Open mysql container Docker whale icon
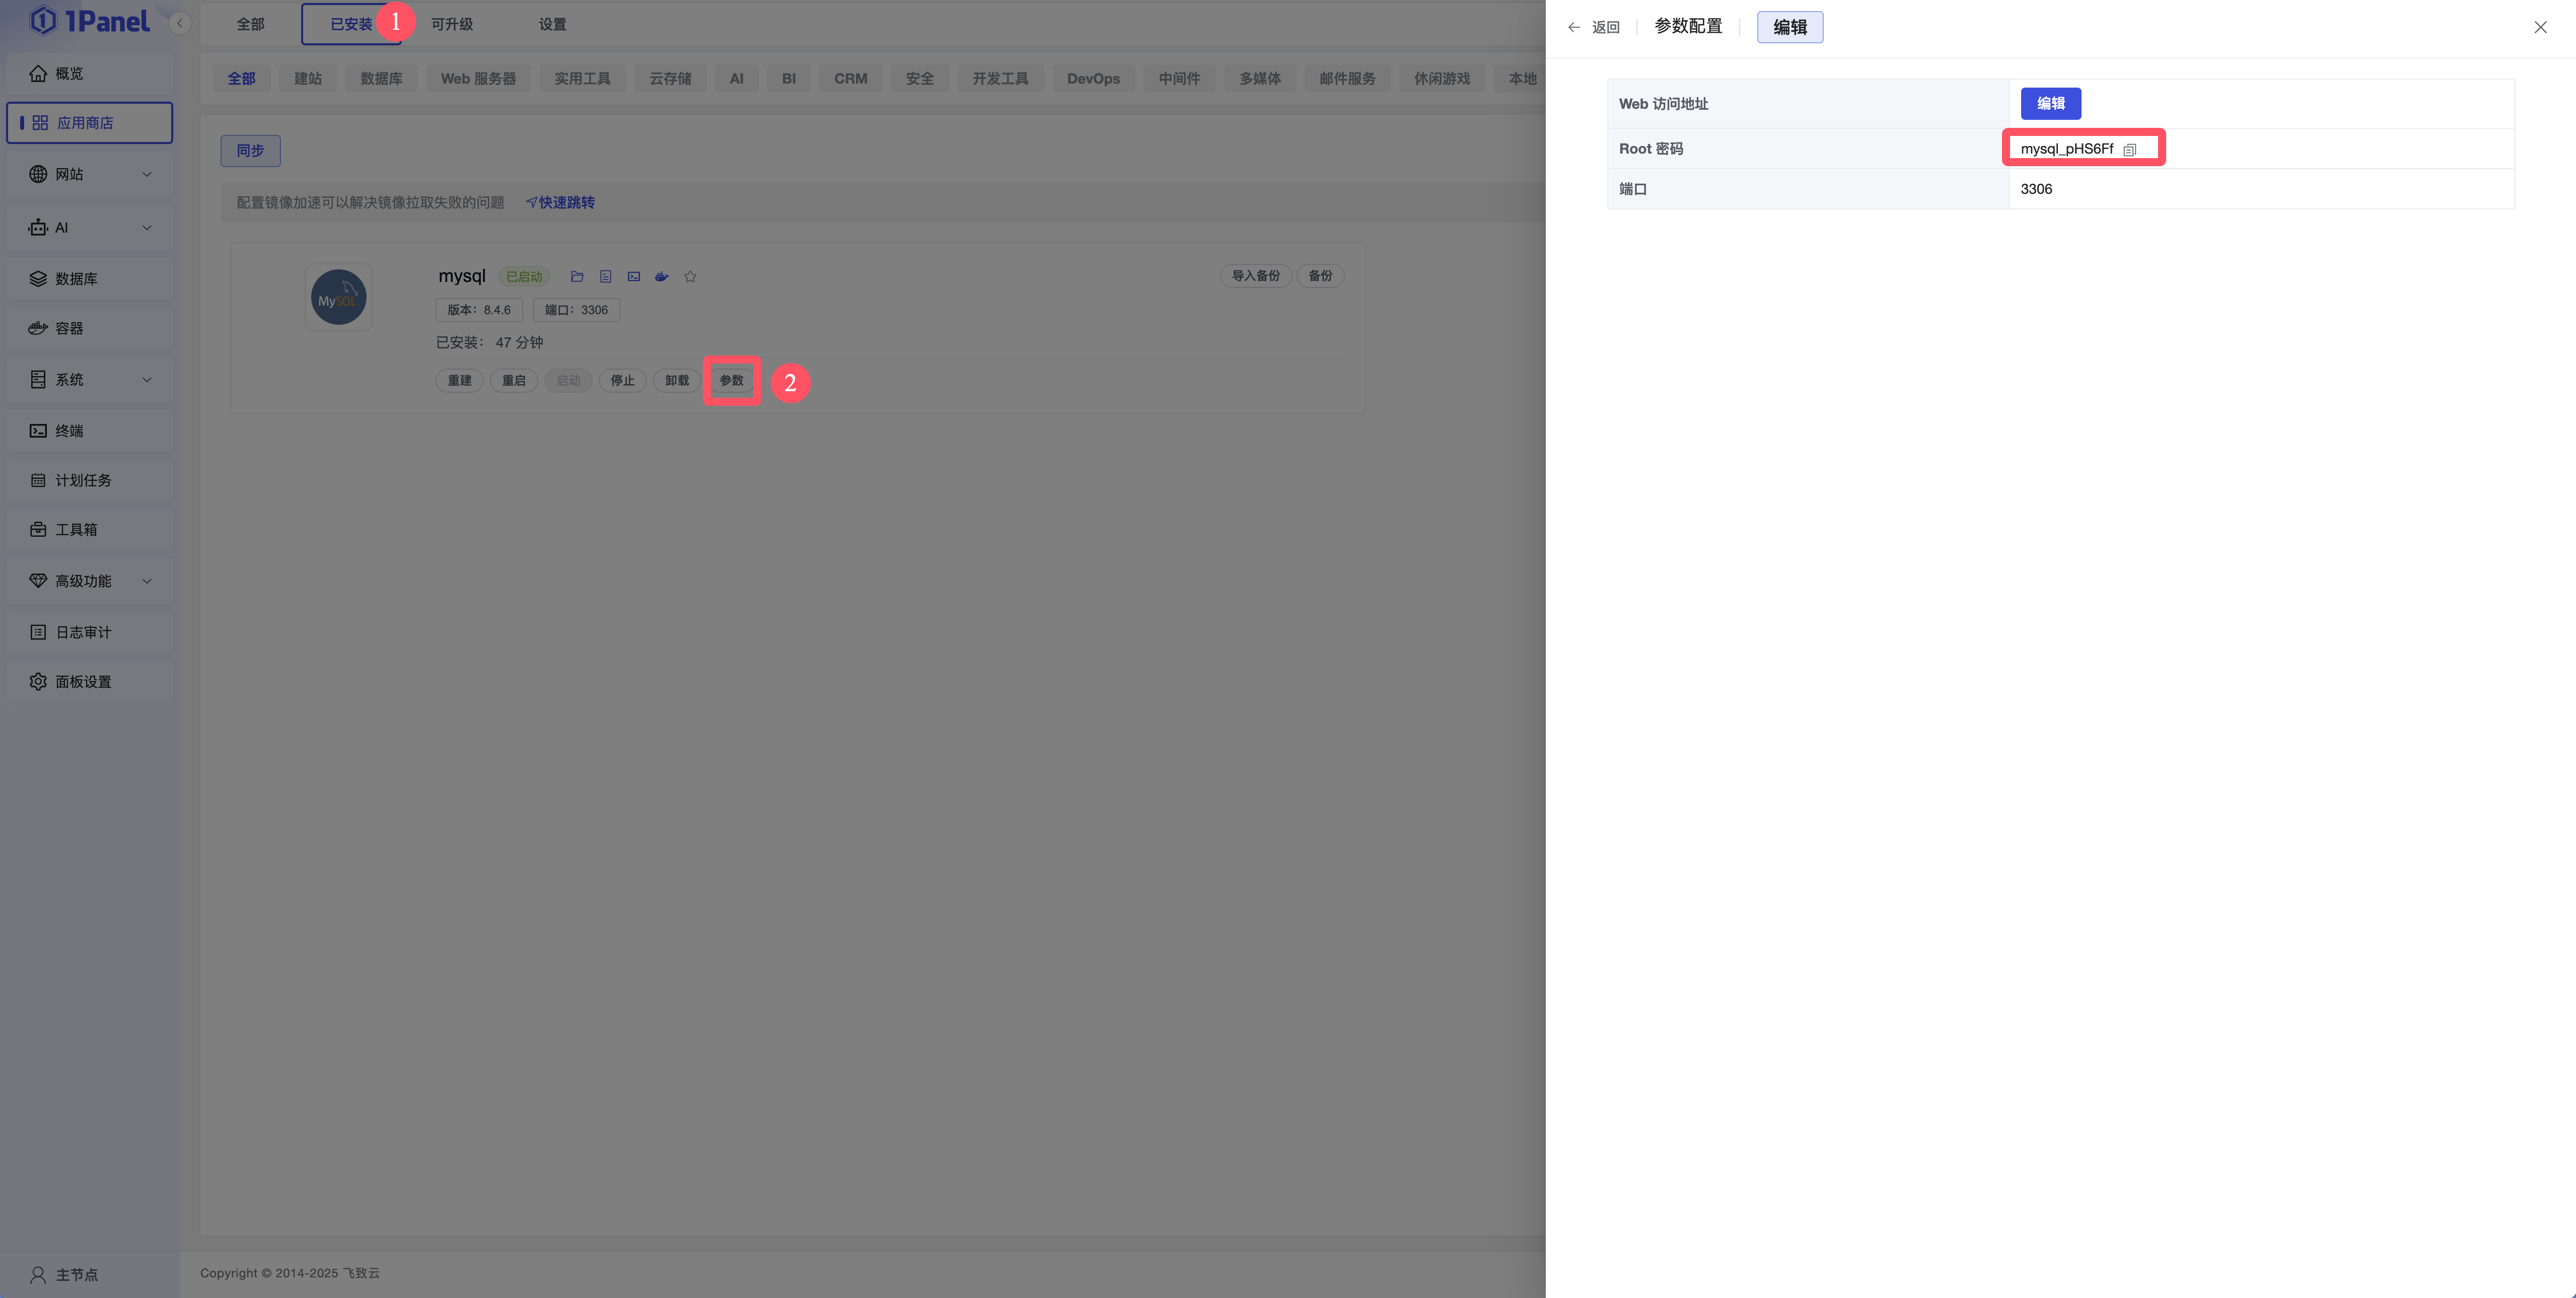The height and width of the screenshot is (1298, 2576). pos(661,277)
